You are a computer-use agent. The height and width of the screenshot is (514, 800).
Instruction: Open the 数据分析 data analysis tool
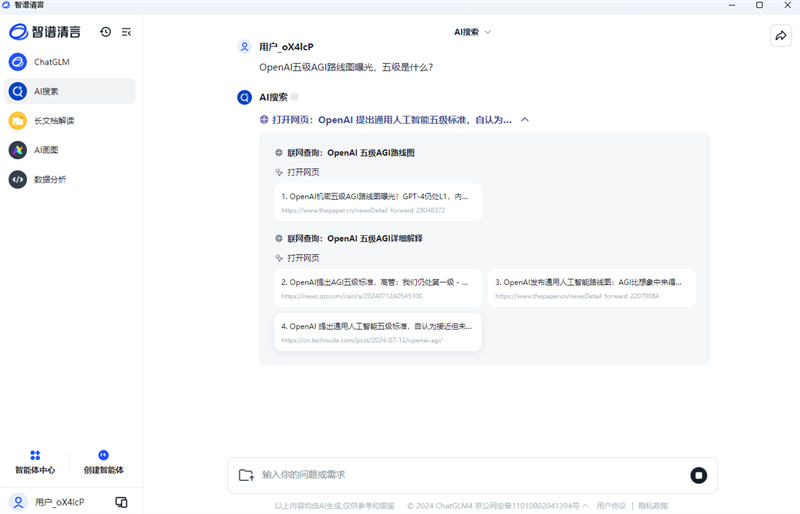[50, 180]
